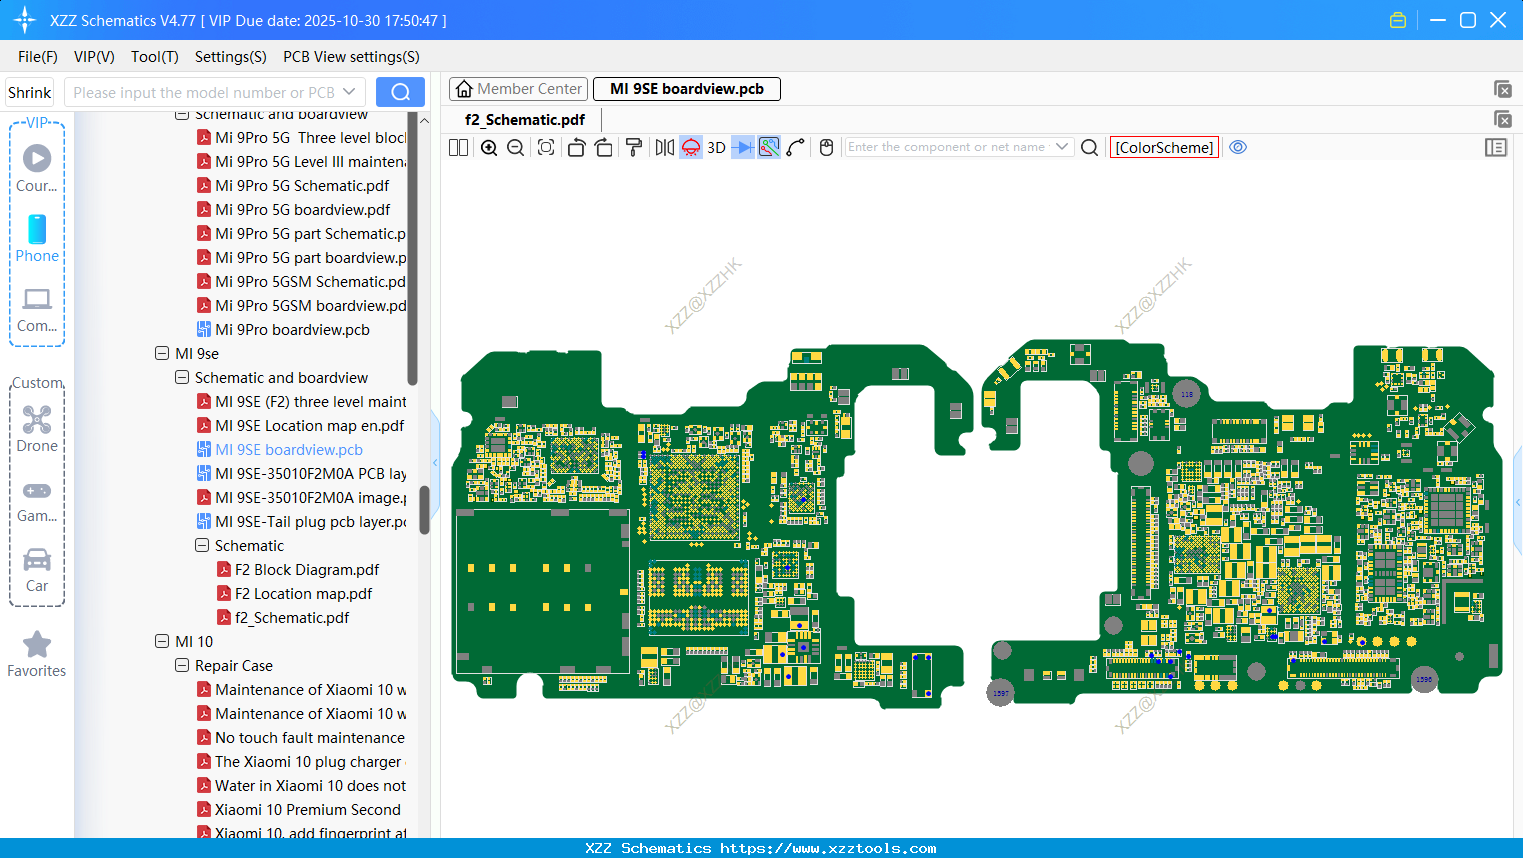Click the mirror flip board icon

click(x=664, y=148)
